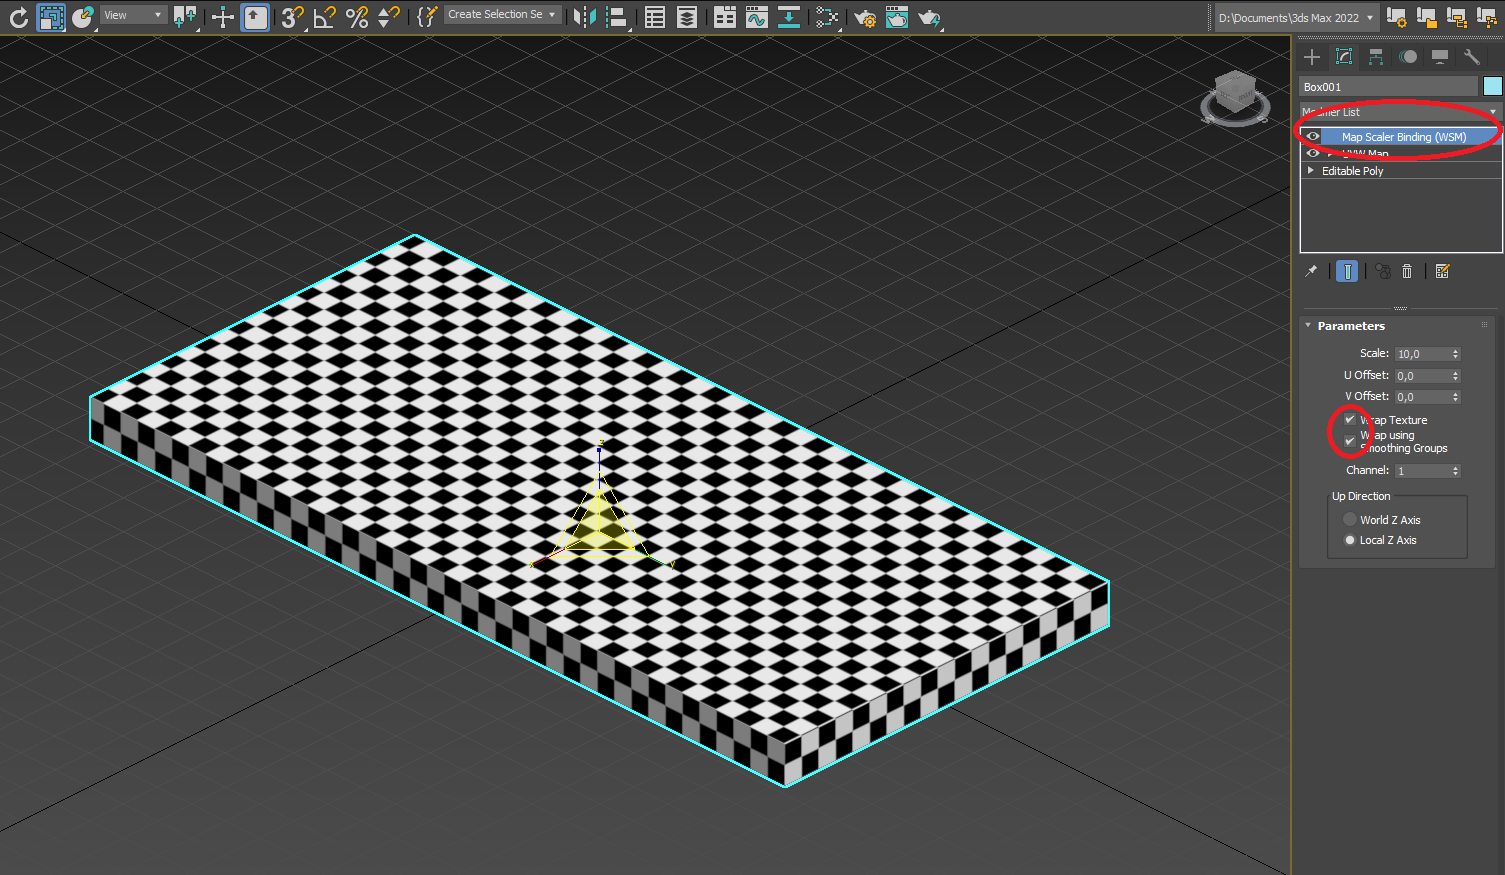
Task: Open the project path dropdown
Action: point(1296,18)
